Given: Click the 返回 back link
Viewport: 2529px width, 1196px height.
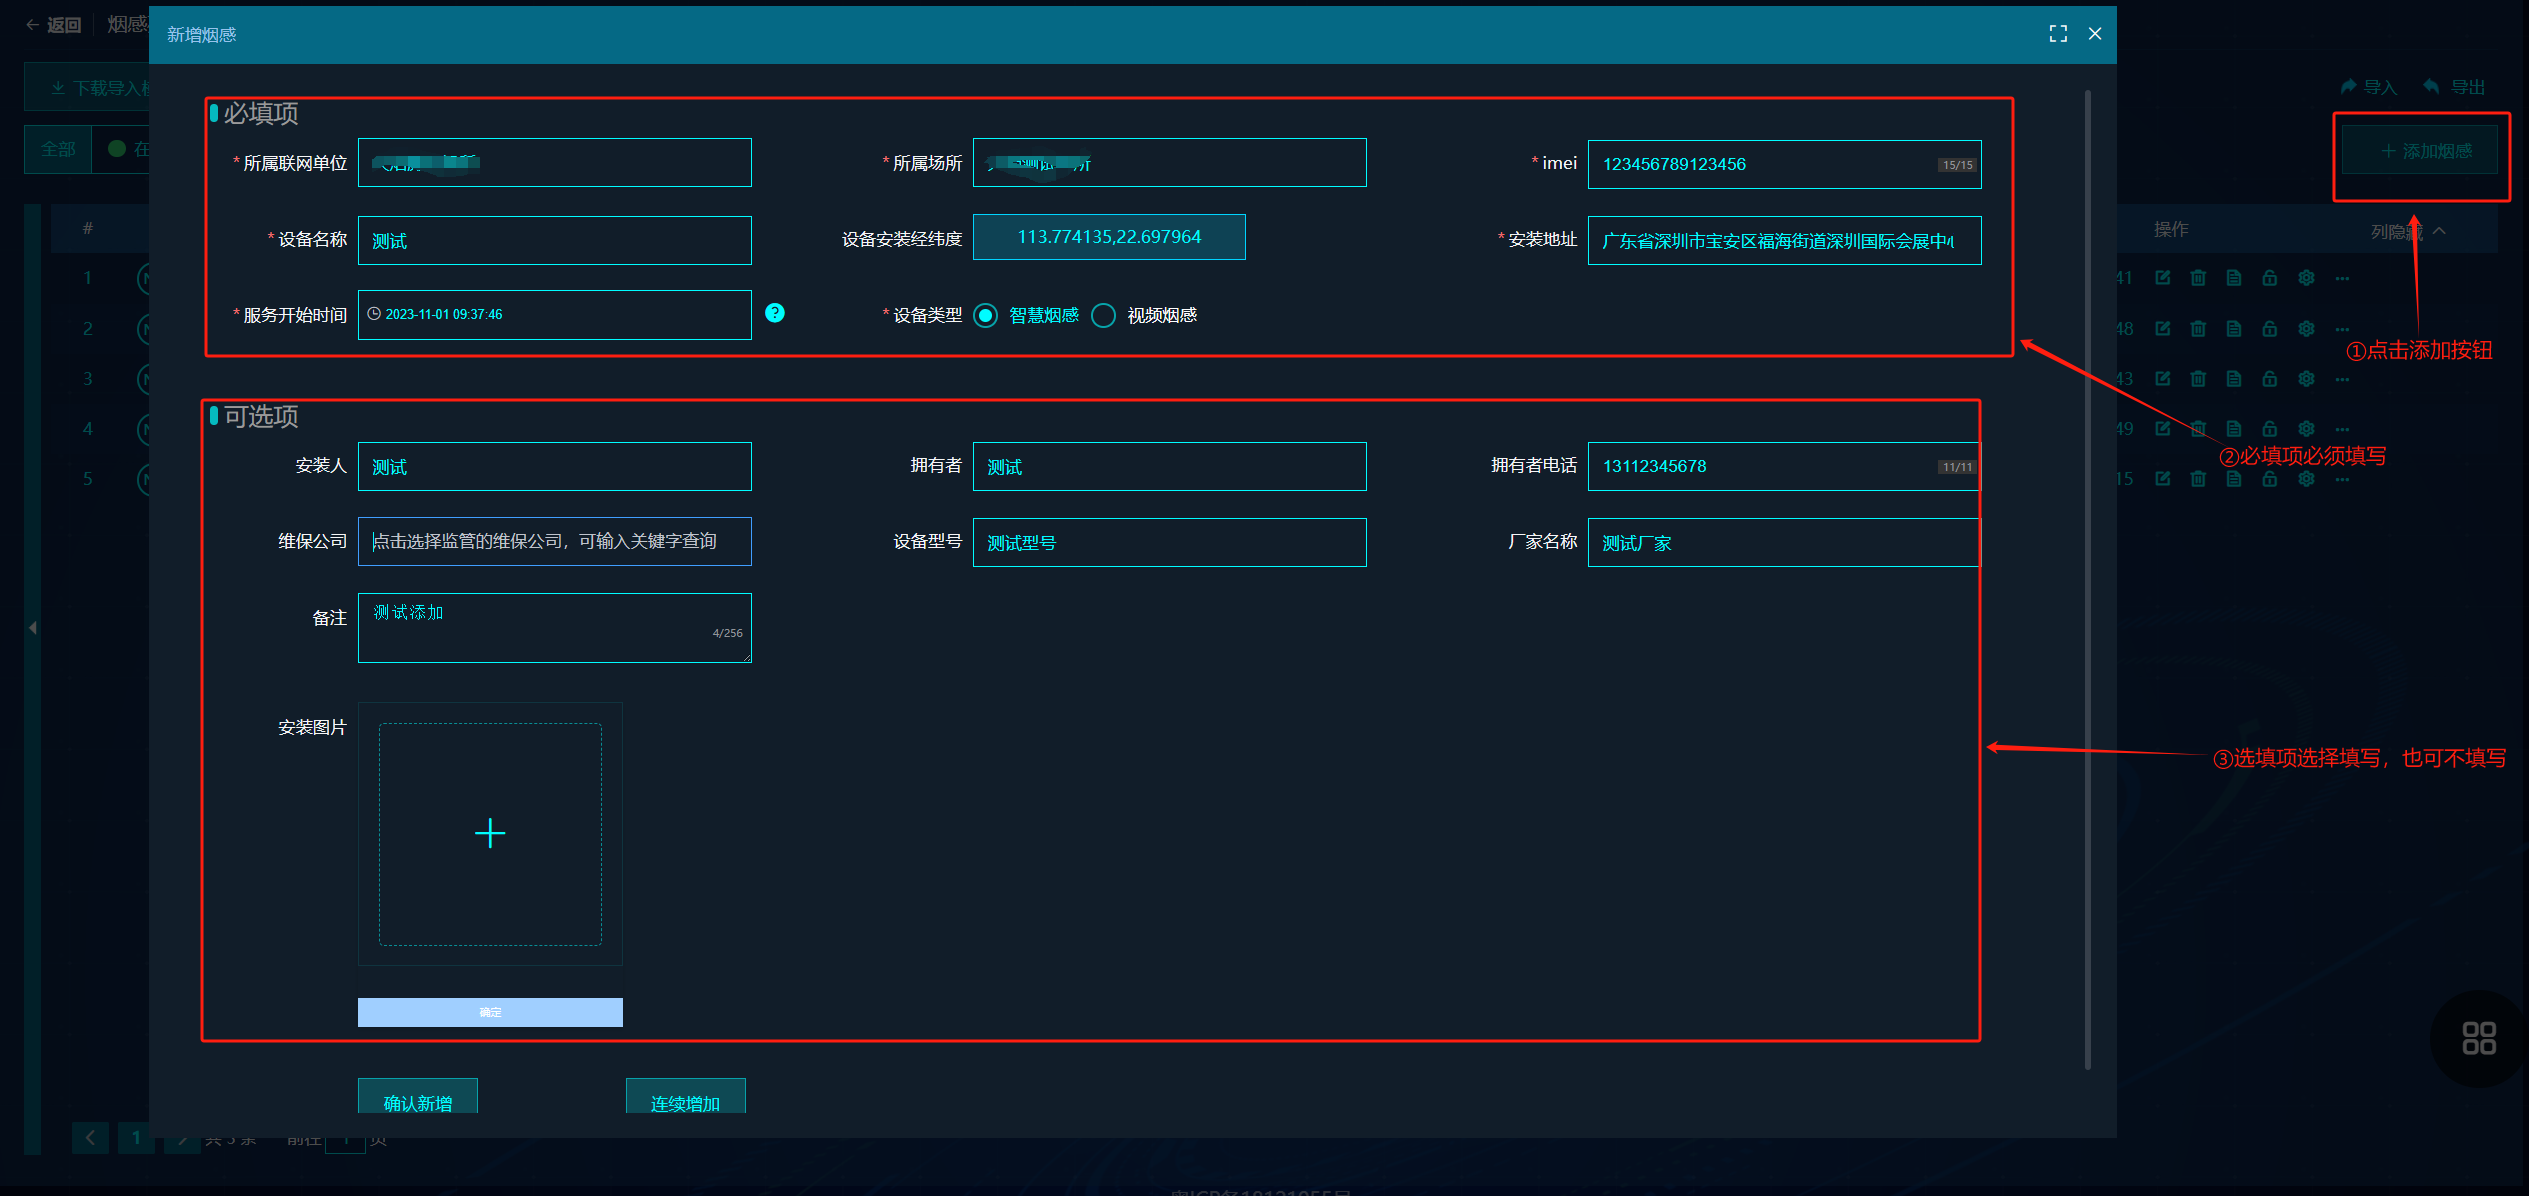Looking at the screenshot, I should pyautogui.click(x=54, y=25).
